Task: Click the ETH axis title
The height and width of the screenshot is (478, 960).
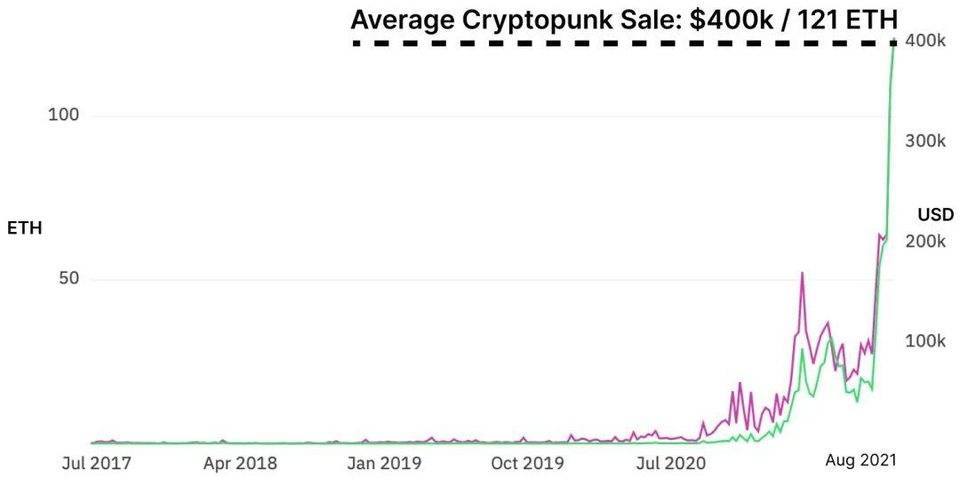Action: coord(24,228)
